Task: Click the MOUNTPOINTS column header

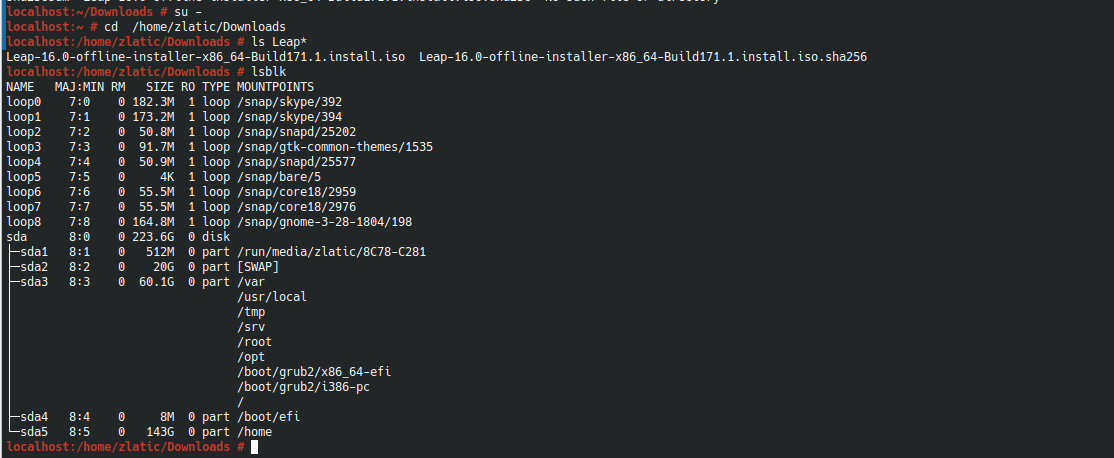Action: 275,87
